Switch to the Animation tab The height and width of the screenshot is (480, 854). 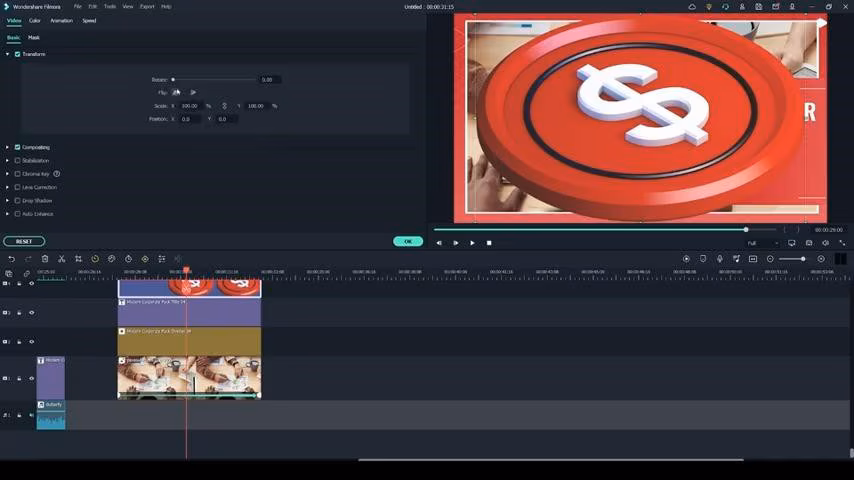click(x=62, y=21)
